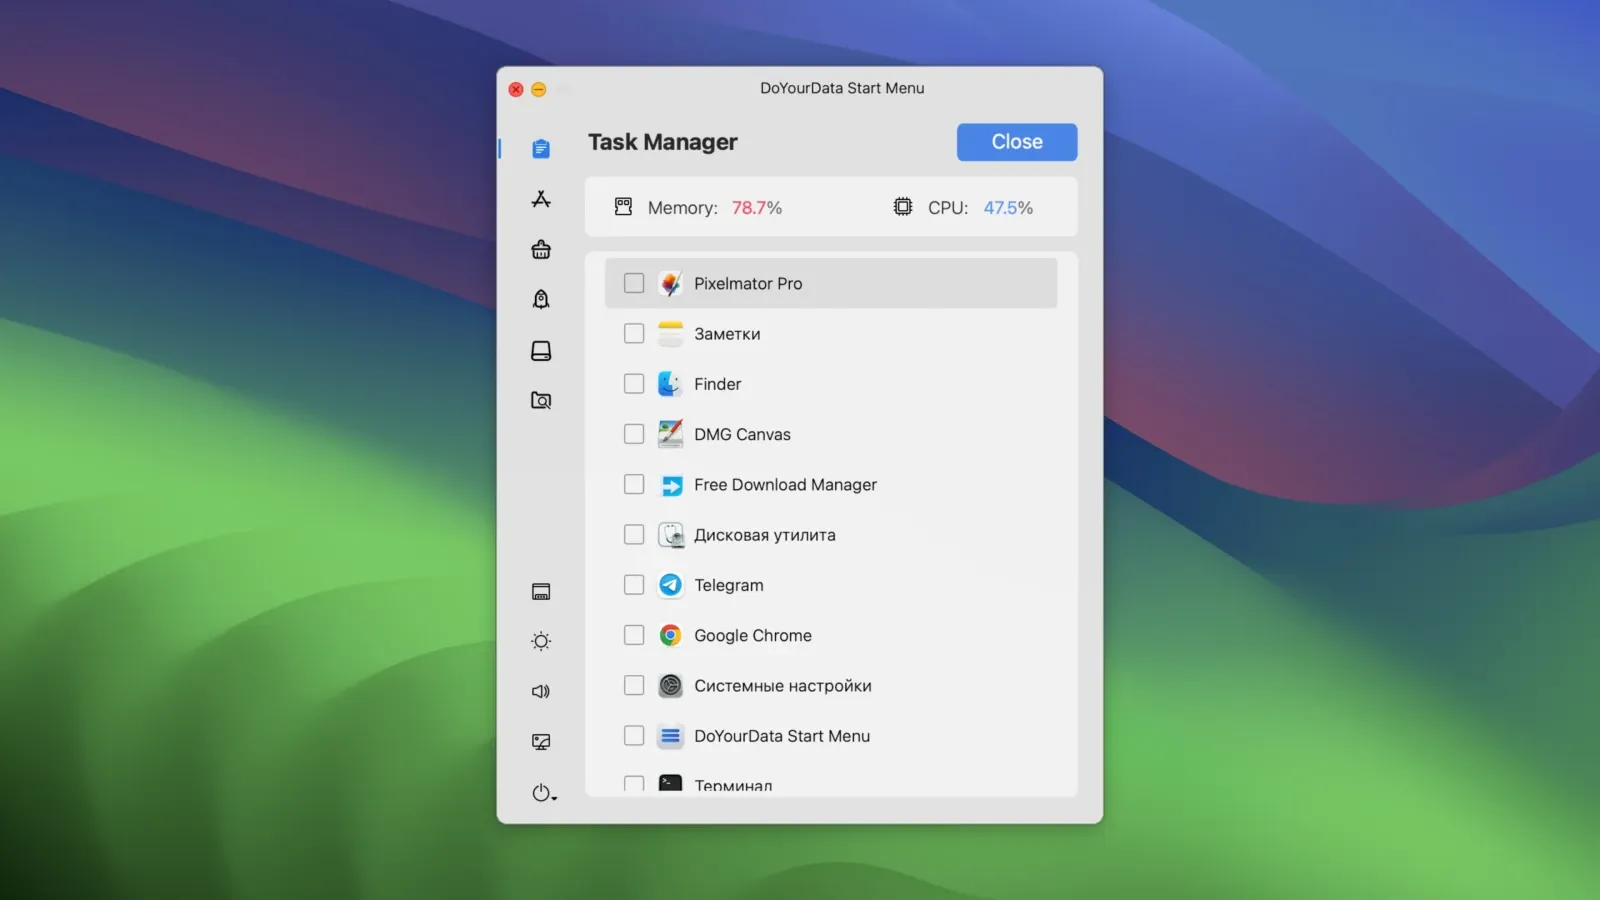Open the Task Manager clipboard icon
Screen dimensions: 1600x900
[x=540, y=147]
